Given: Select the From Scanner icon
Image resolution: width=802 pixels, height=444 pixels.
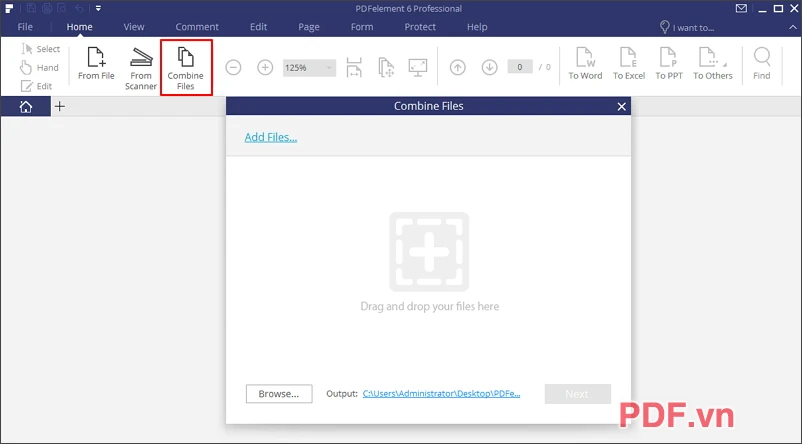Looking at the screenshot, I should tap(141, 69).
